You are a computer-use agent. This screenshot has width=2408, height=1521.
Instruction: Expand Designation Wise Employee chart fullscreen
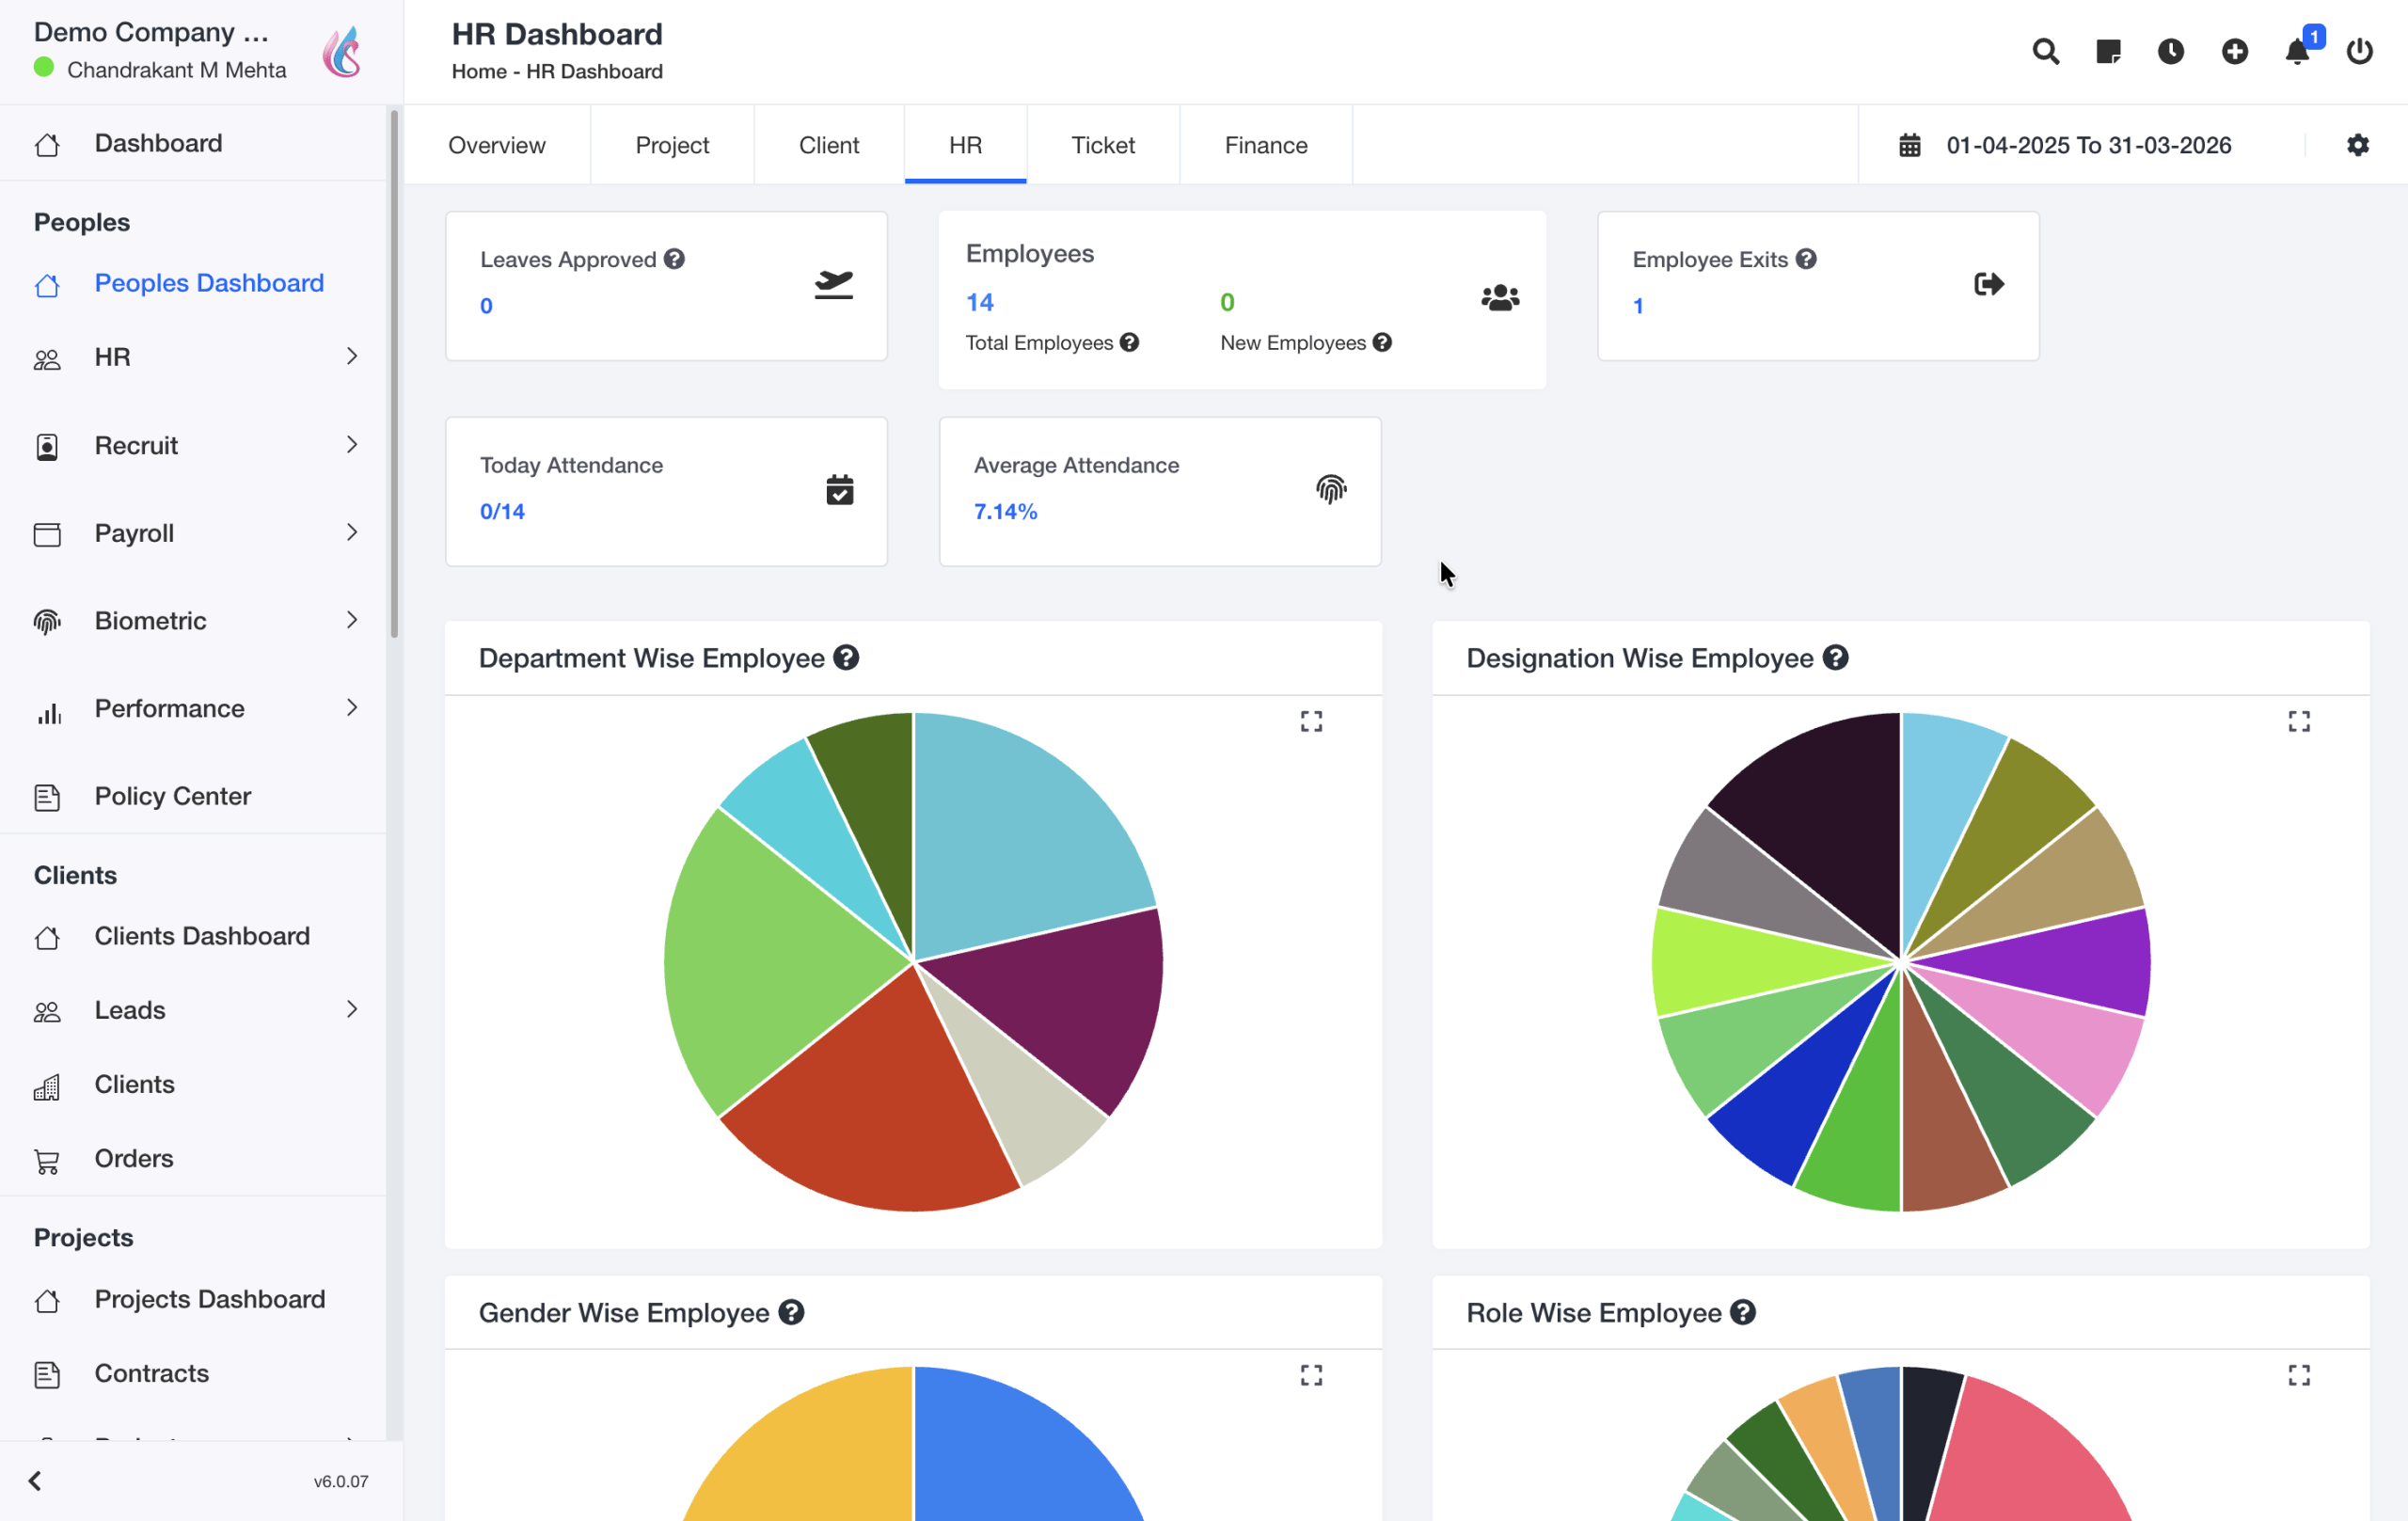click(2299, 721)
